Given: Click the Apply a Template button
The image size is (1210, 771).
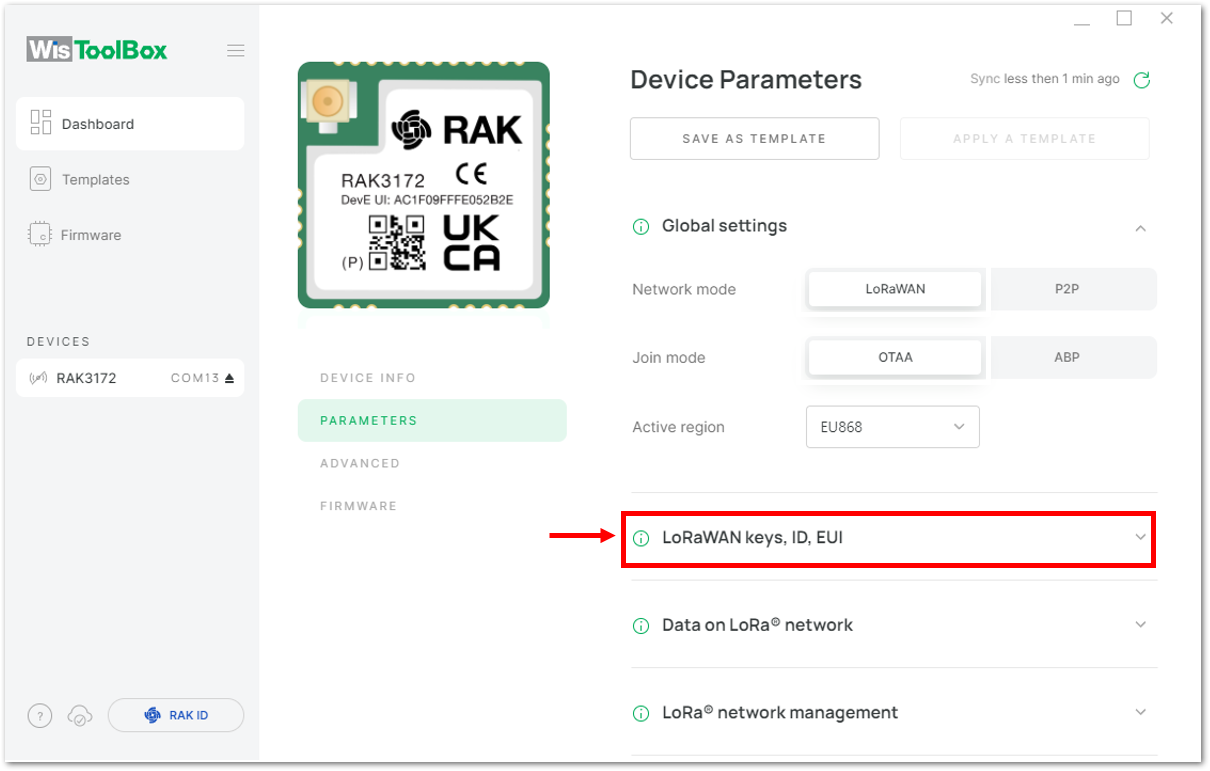Looking at the screenshot, I should tap(1024, 139).
